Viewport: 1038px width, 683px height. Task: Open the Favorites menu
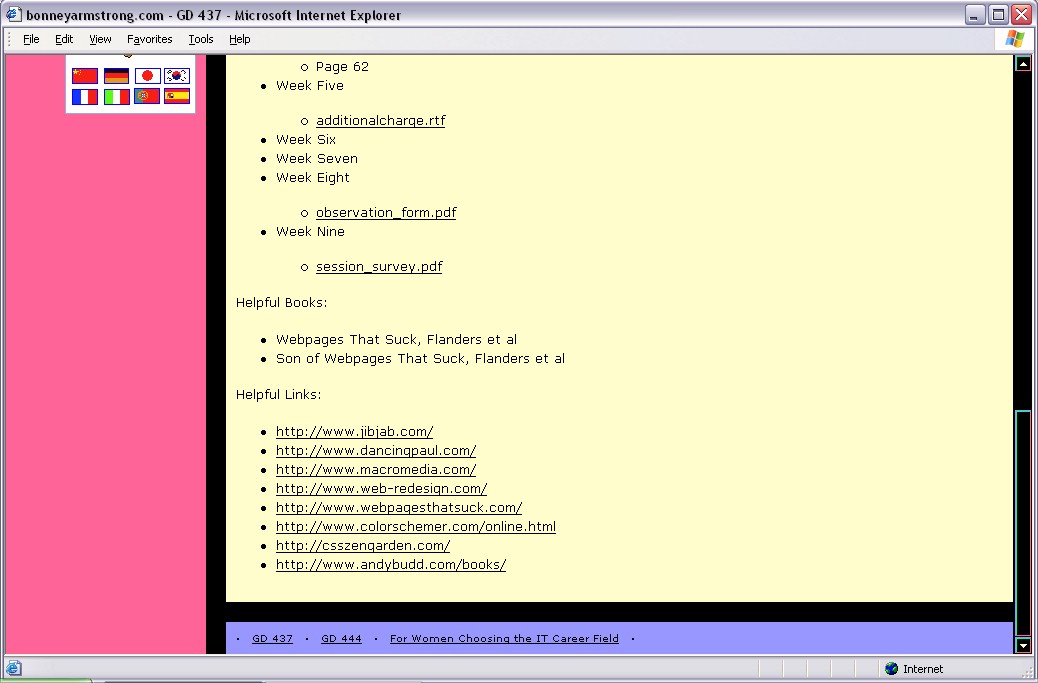click(x=149, y=39)
